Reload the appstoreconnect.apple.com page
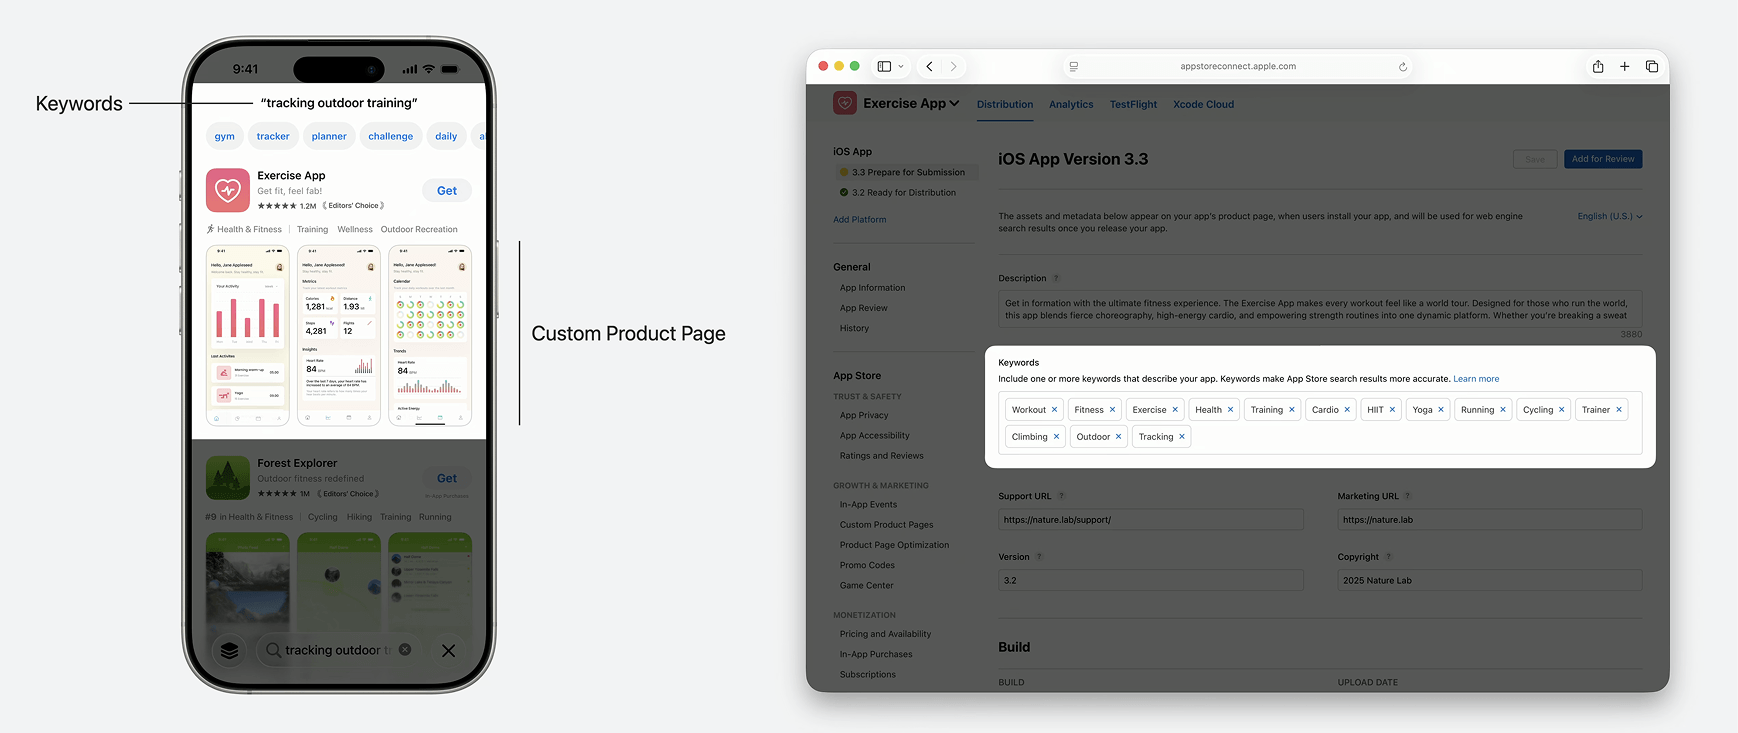Viewport: 1738px width, 733px height. click(1403, 67)
